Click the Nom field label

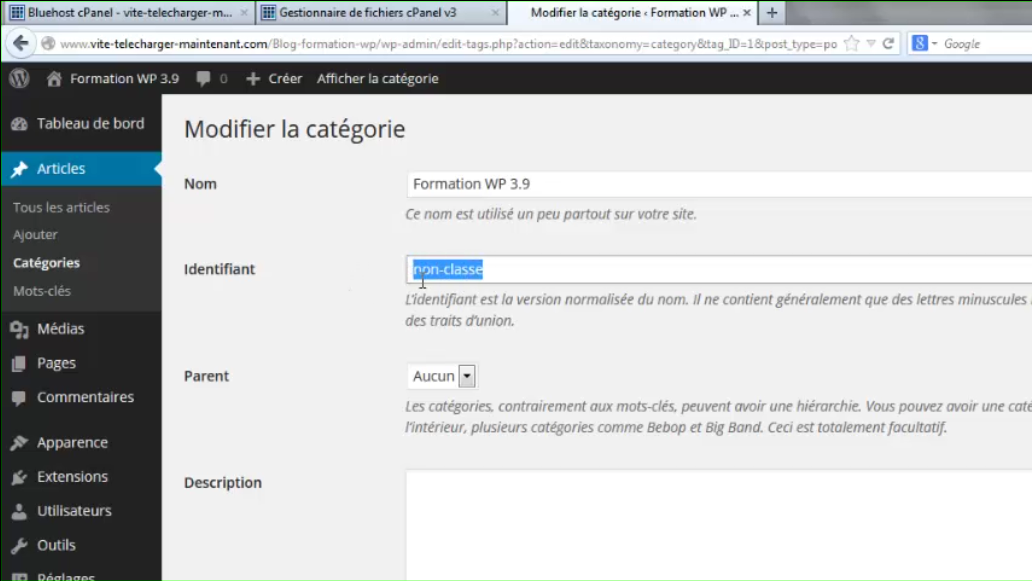tap(200, 184)
